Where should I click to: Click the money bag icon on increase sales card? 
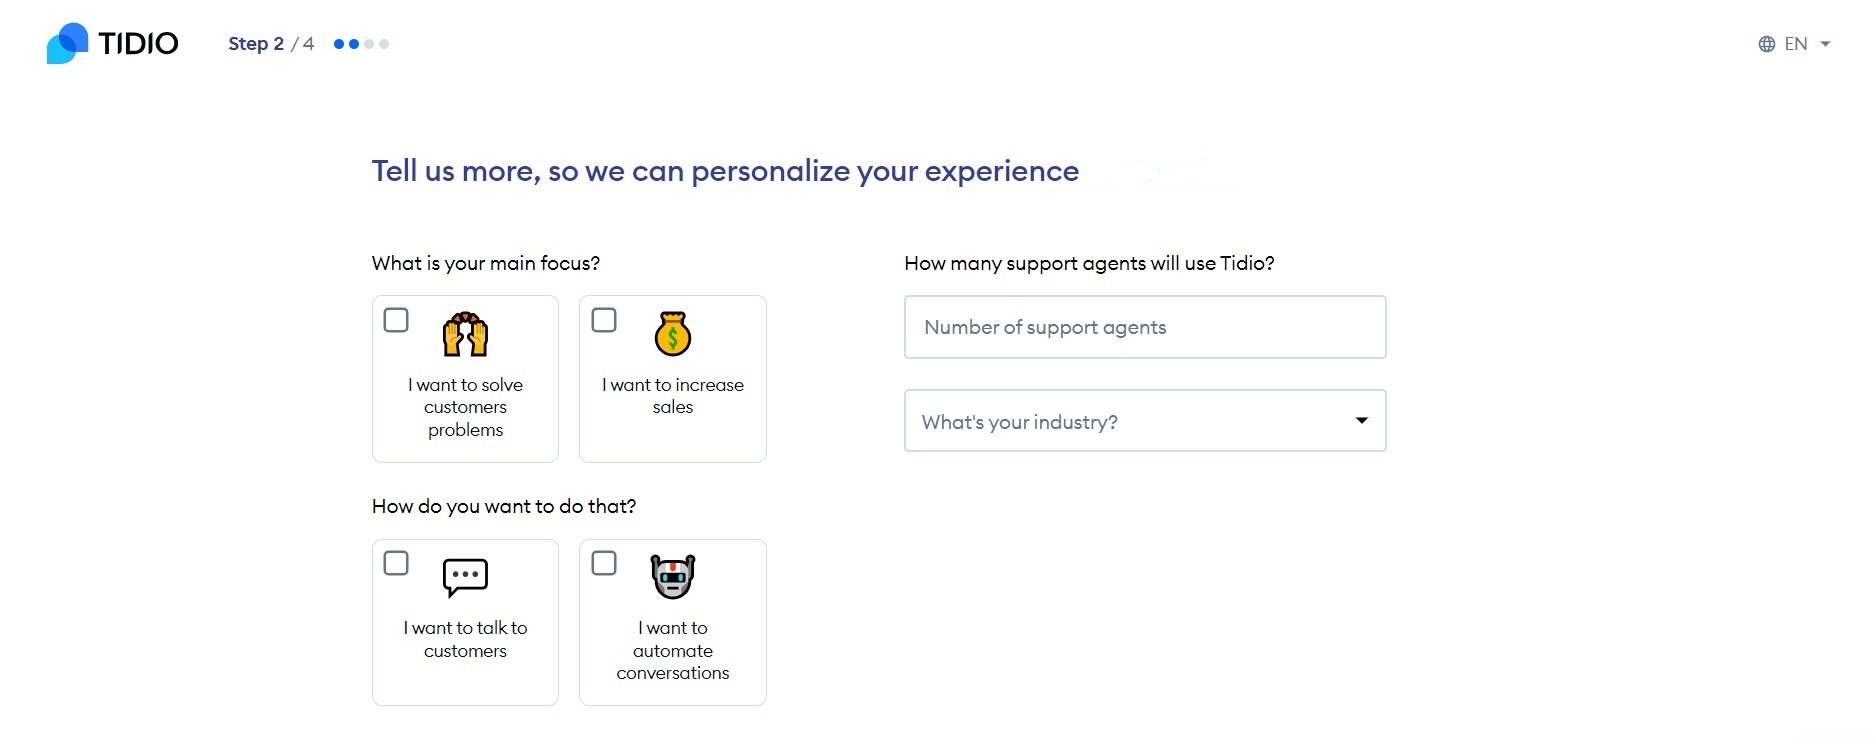(672, 334)
